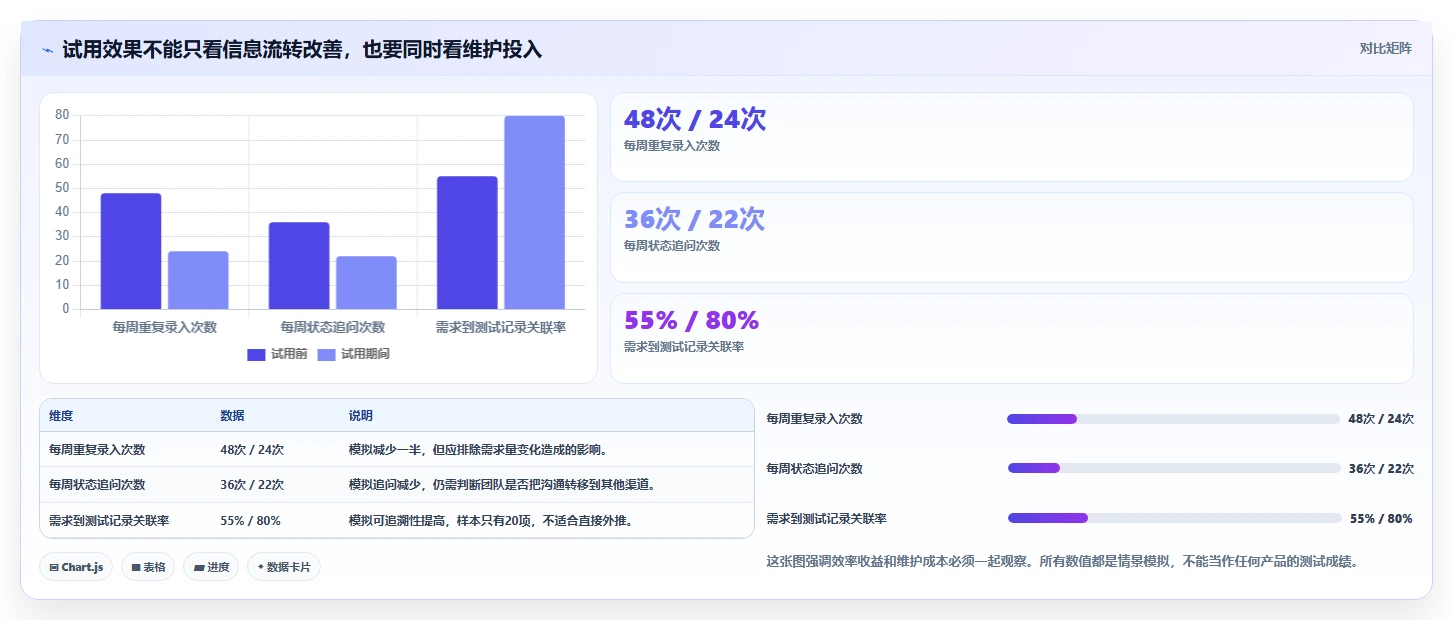Viewport: 1453px width, 620px height.
Task: Click the 表格 tag chip
Action: coord(148,567)
